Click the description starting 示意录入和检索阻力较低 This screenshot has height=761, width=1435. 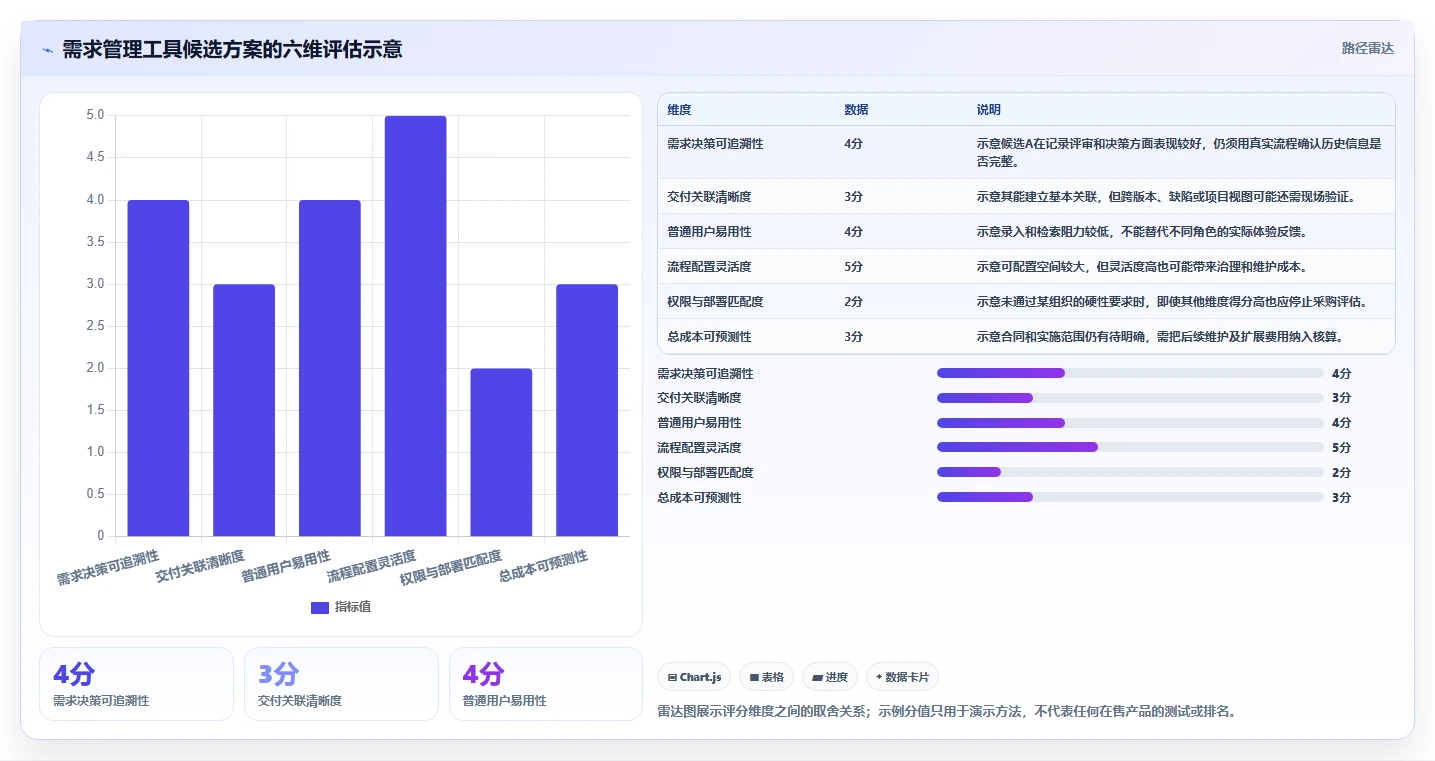(x=1142, y=232)
